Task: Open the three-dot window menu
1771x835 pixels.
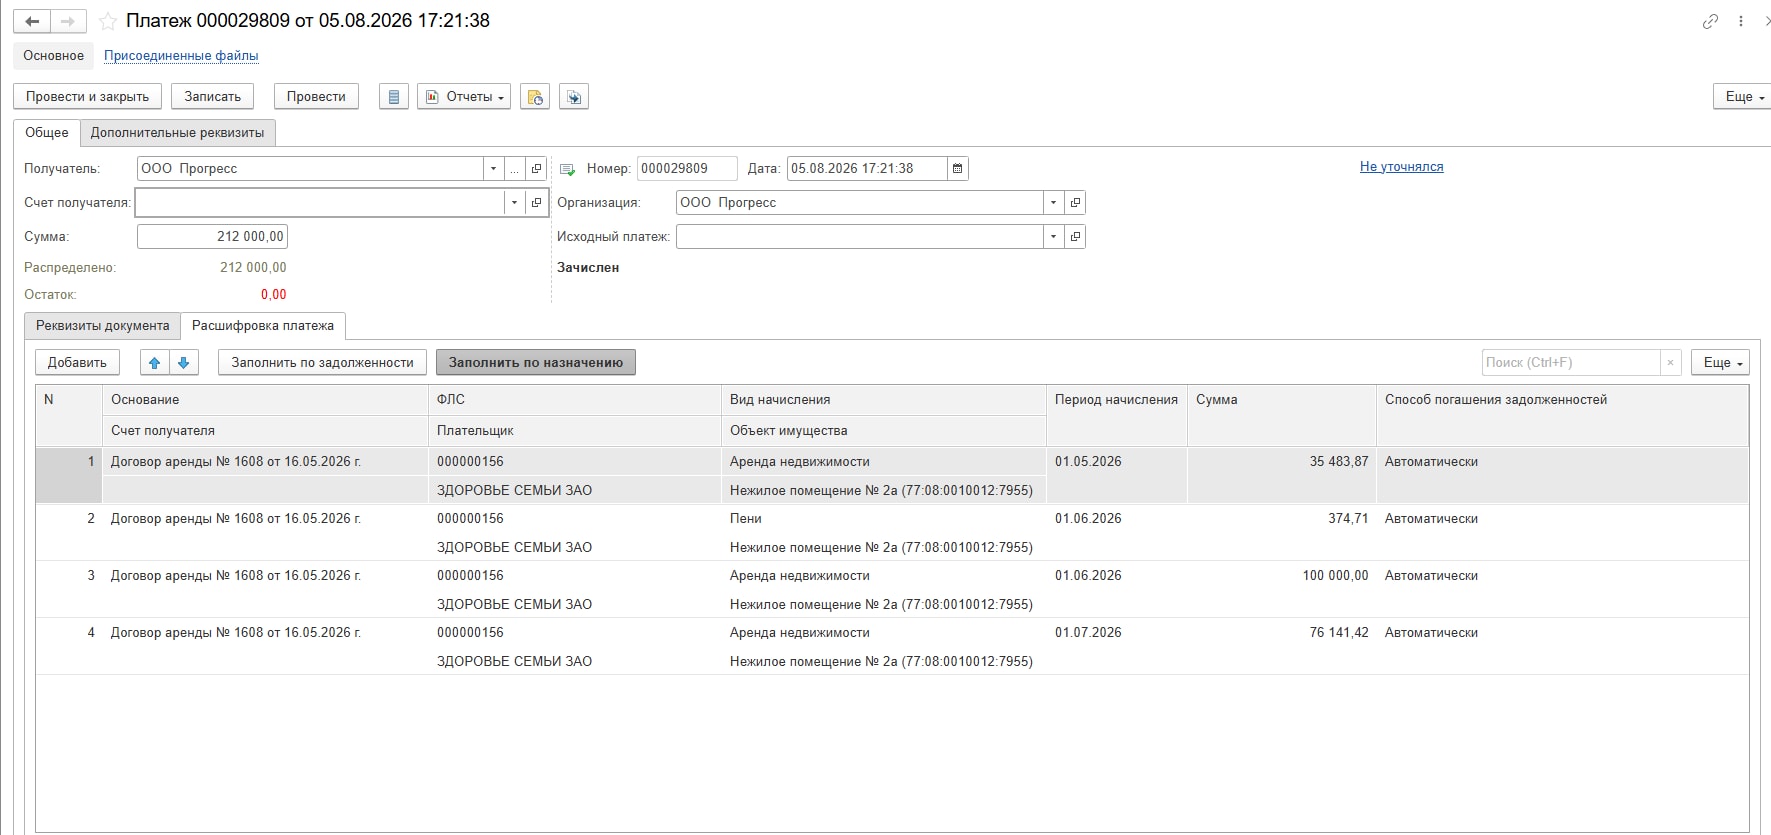Action: click(x=1741, y=21)
